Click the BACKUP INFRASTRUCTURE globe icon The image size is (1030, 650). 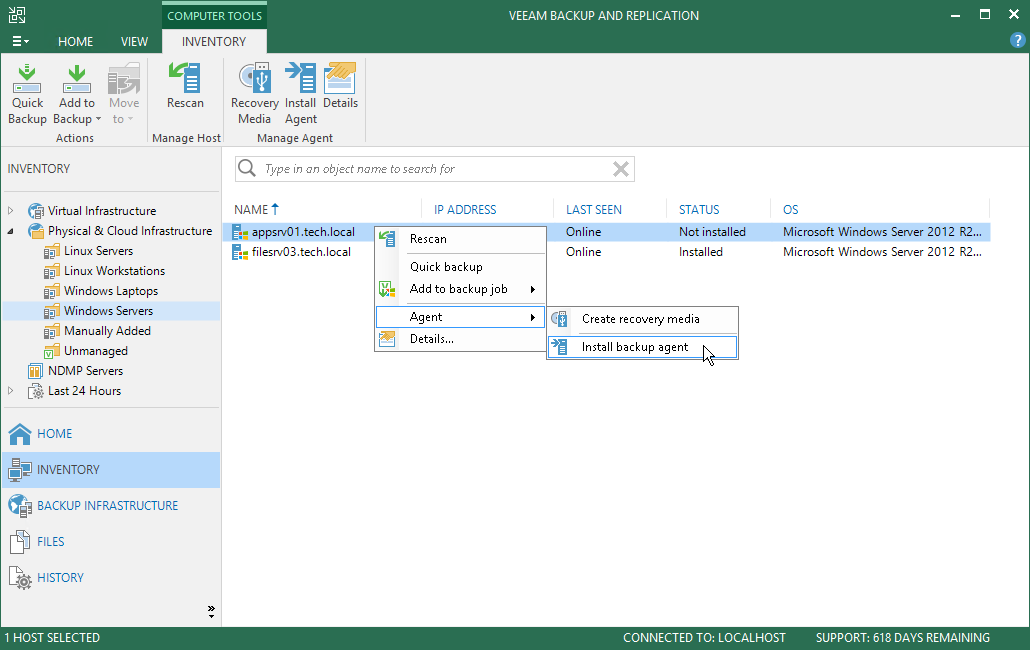(x=20, y=506)
